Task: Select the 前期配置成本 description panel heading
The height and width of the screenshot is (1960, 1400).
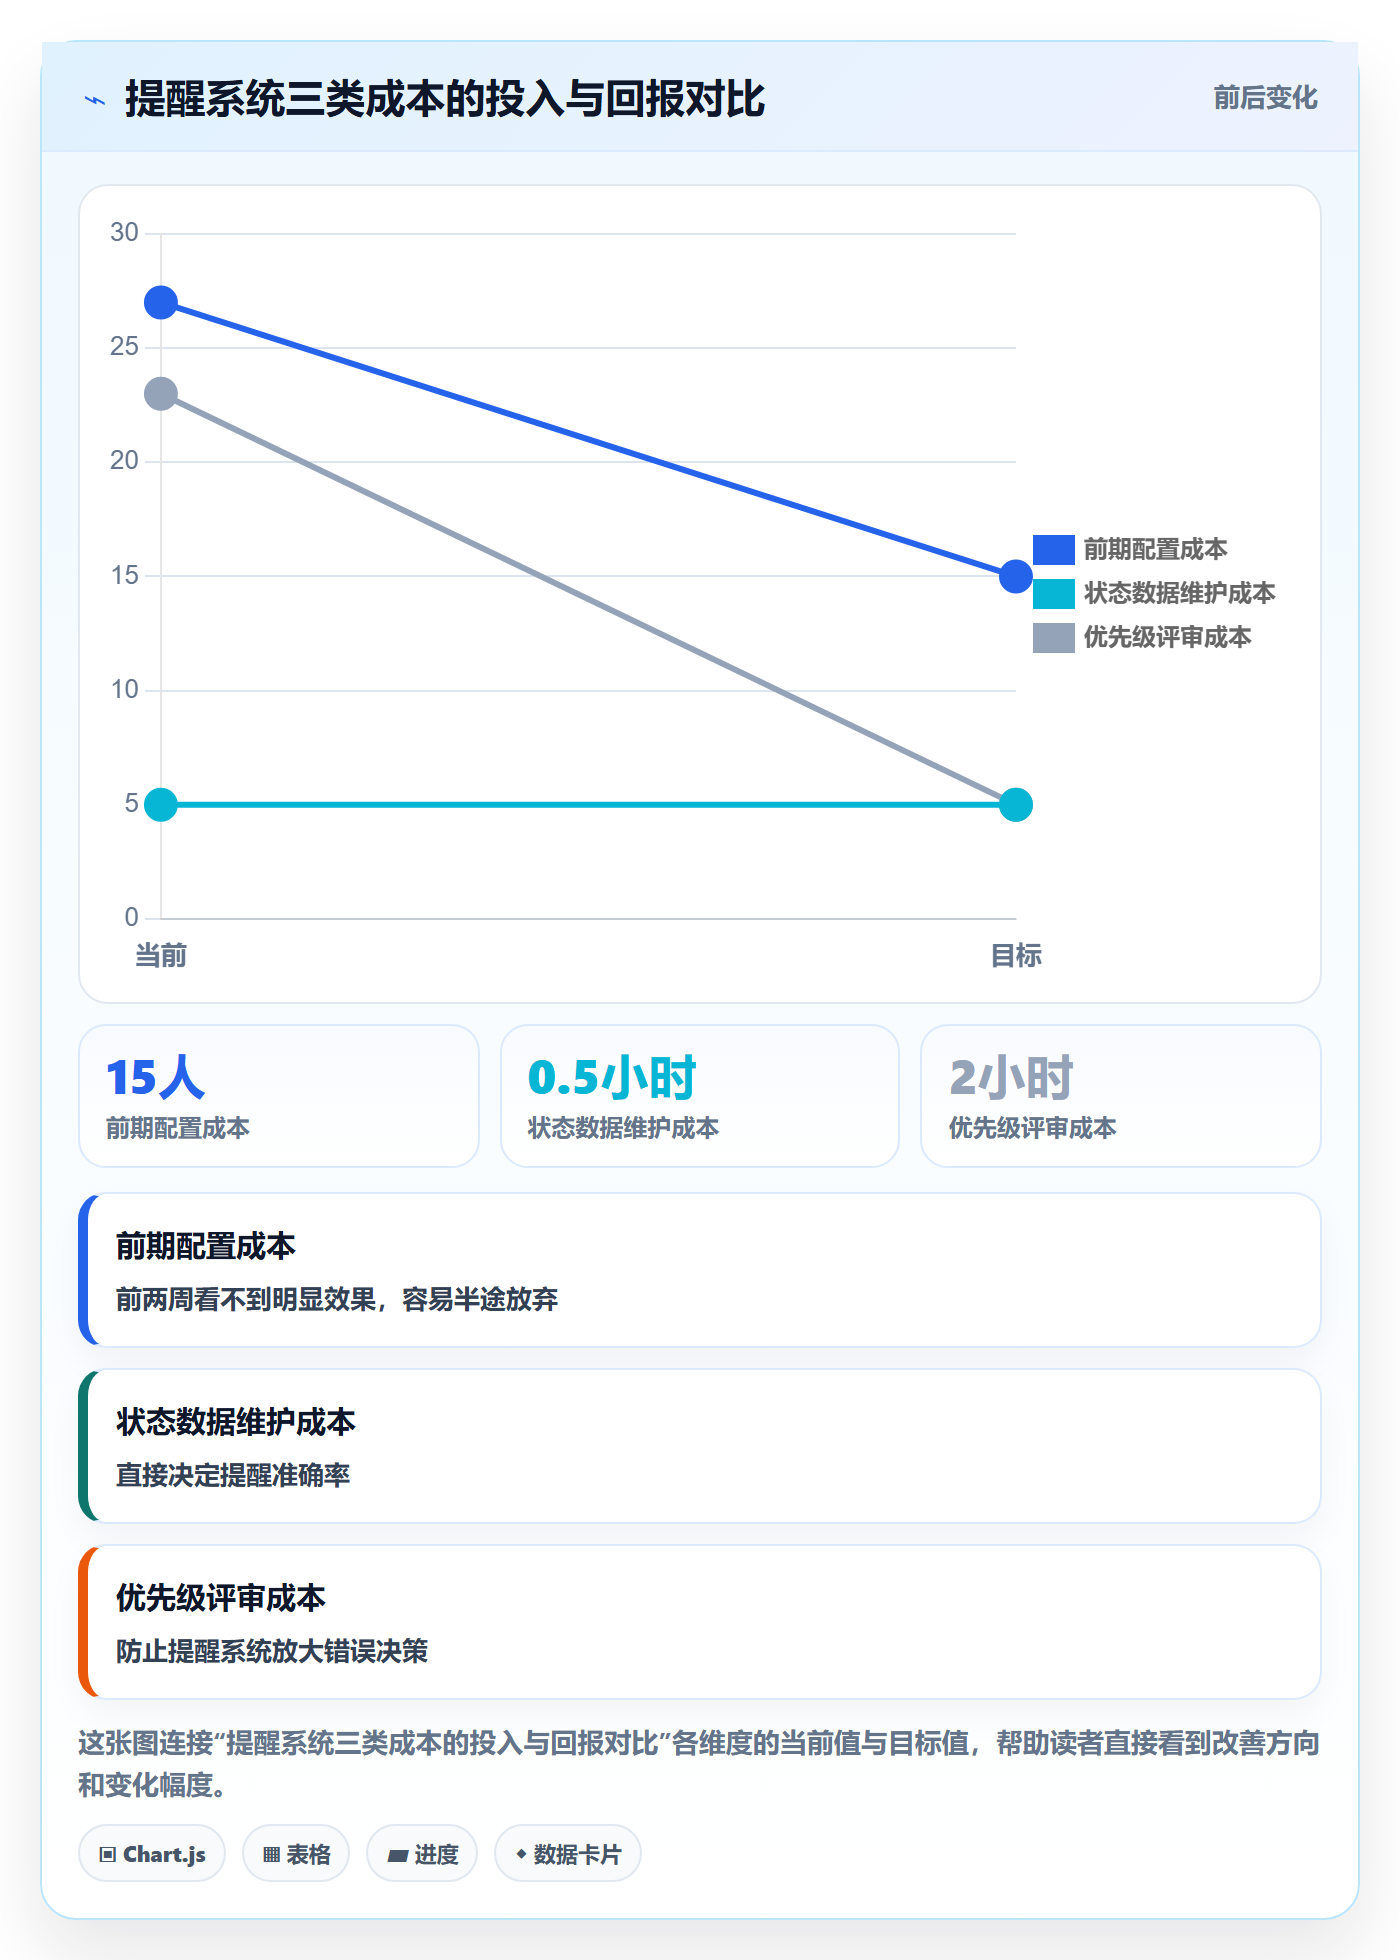Action: tap(206, 1247)
